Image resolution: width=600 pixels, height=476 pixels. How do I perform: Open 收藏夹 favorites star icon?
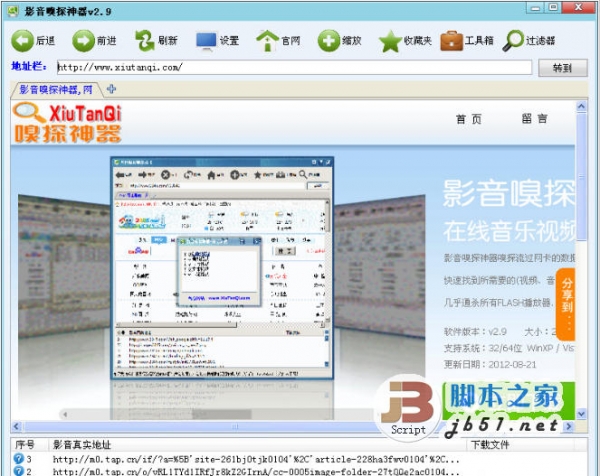390,41
